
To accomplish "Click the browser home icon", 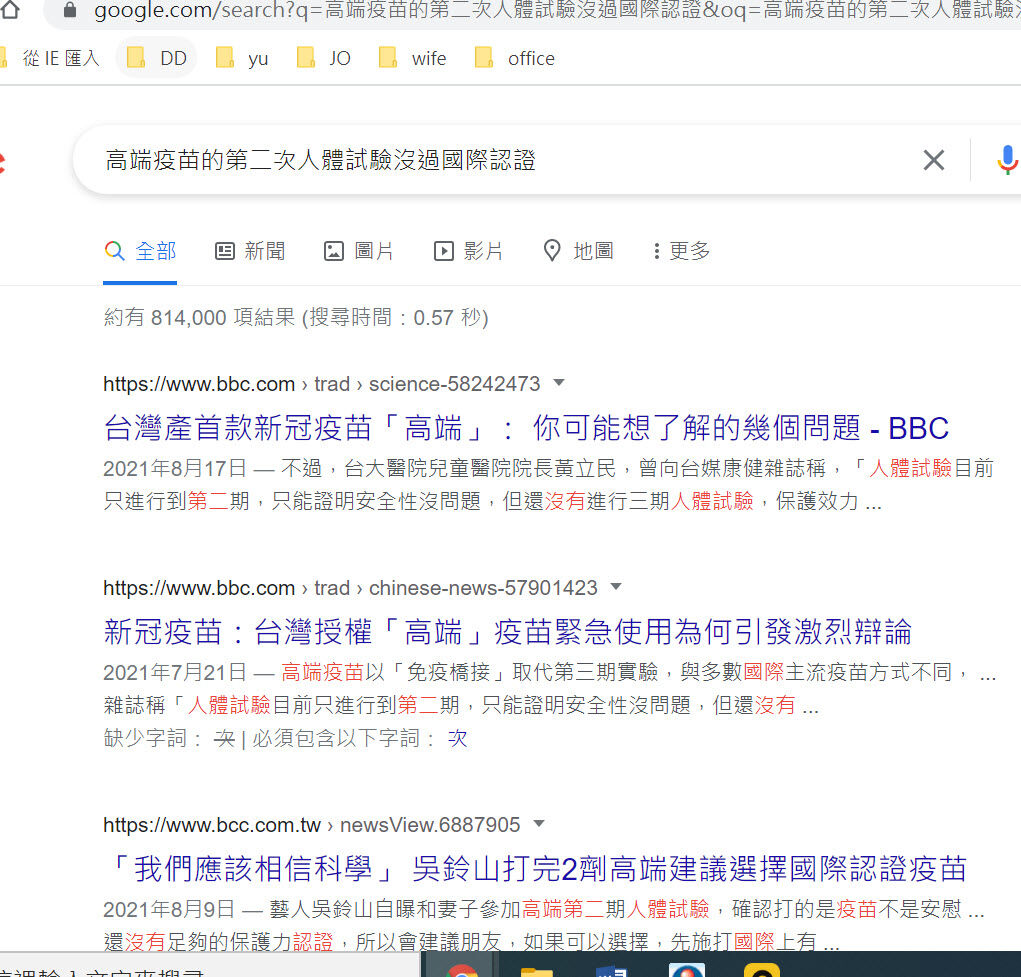I will click(x=10, y=9).
